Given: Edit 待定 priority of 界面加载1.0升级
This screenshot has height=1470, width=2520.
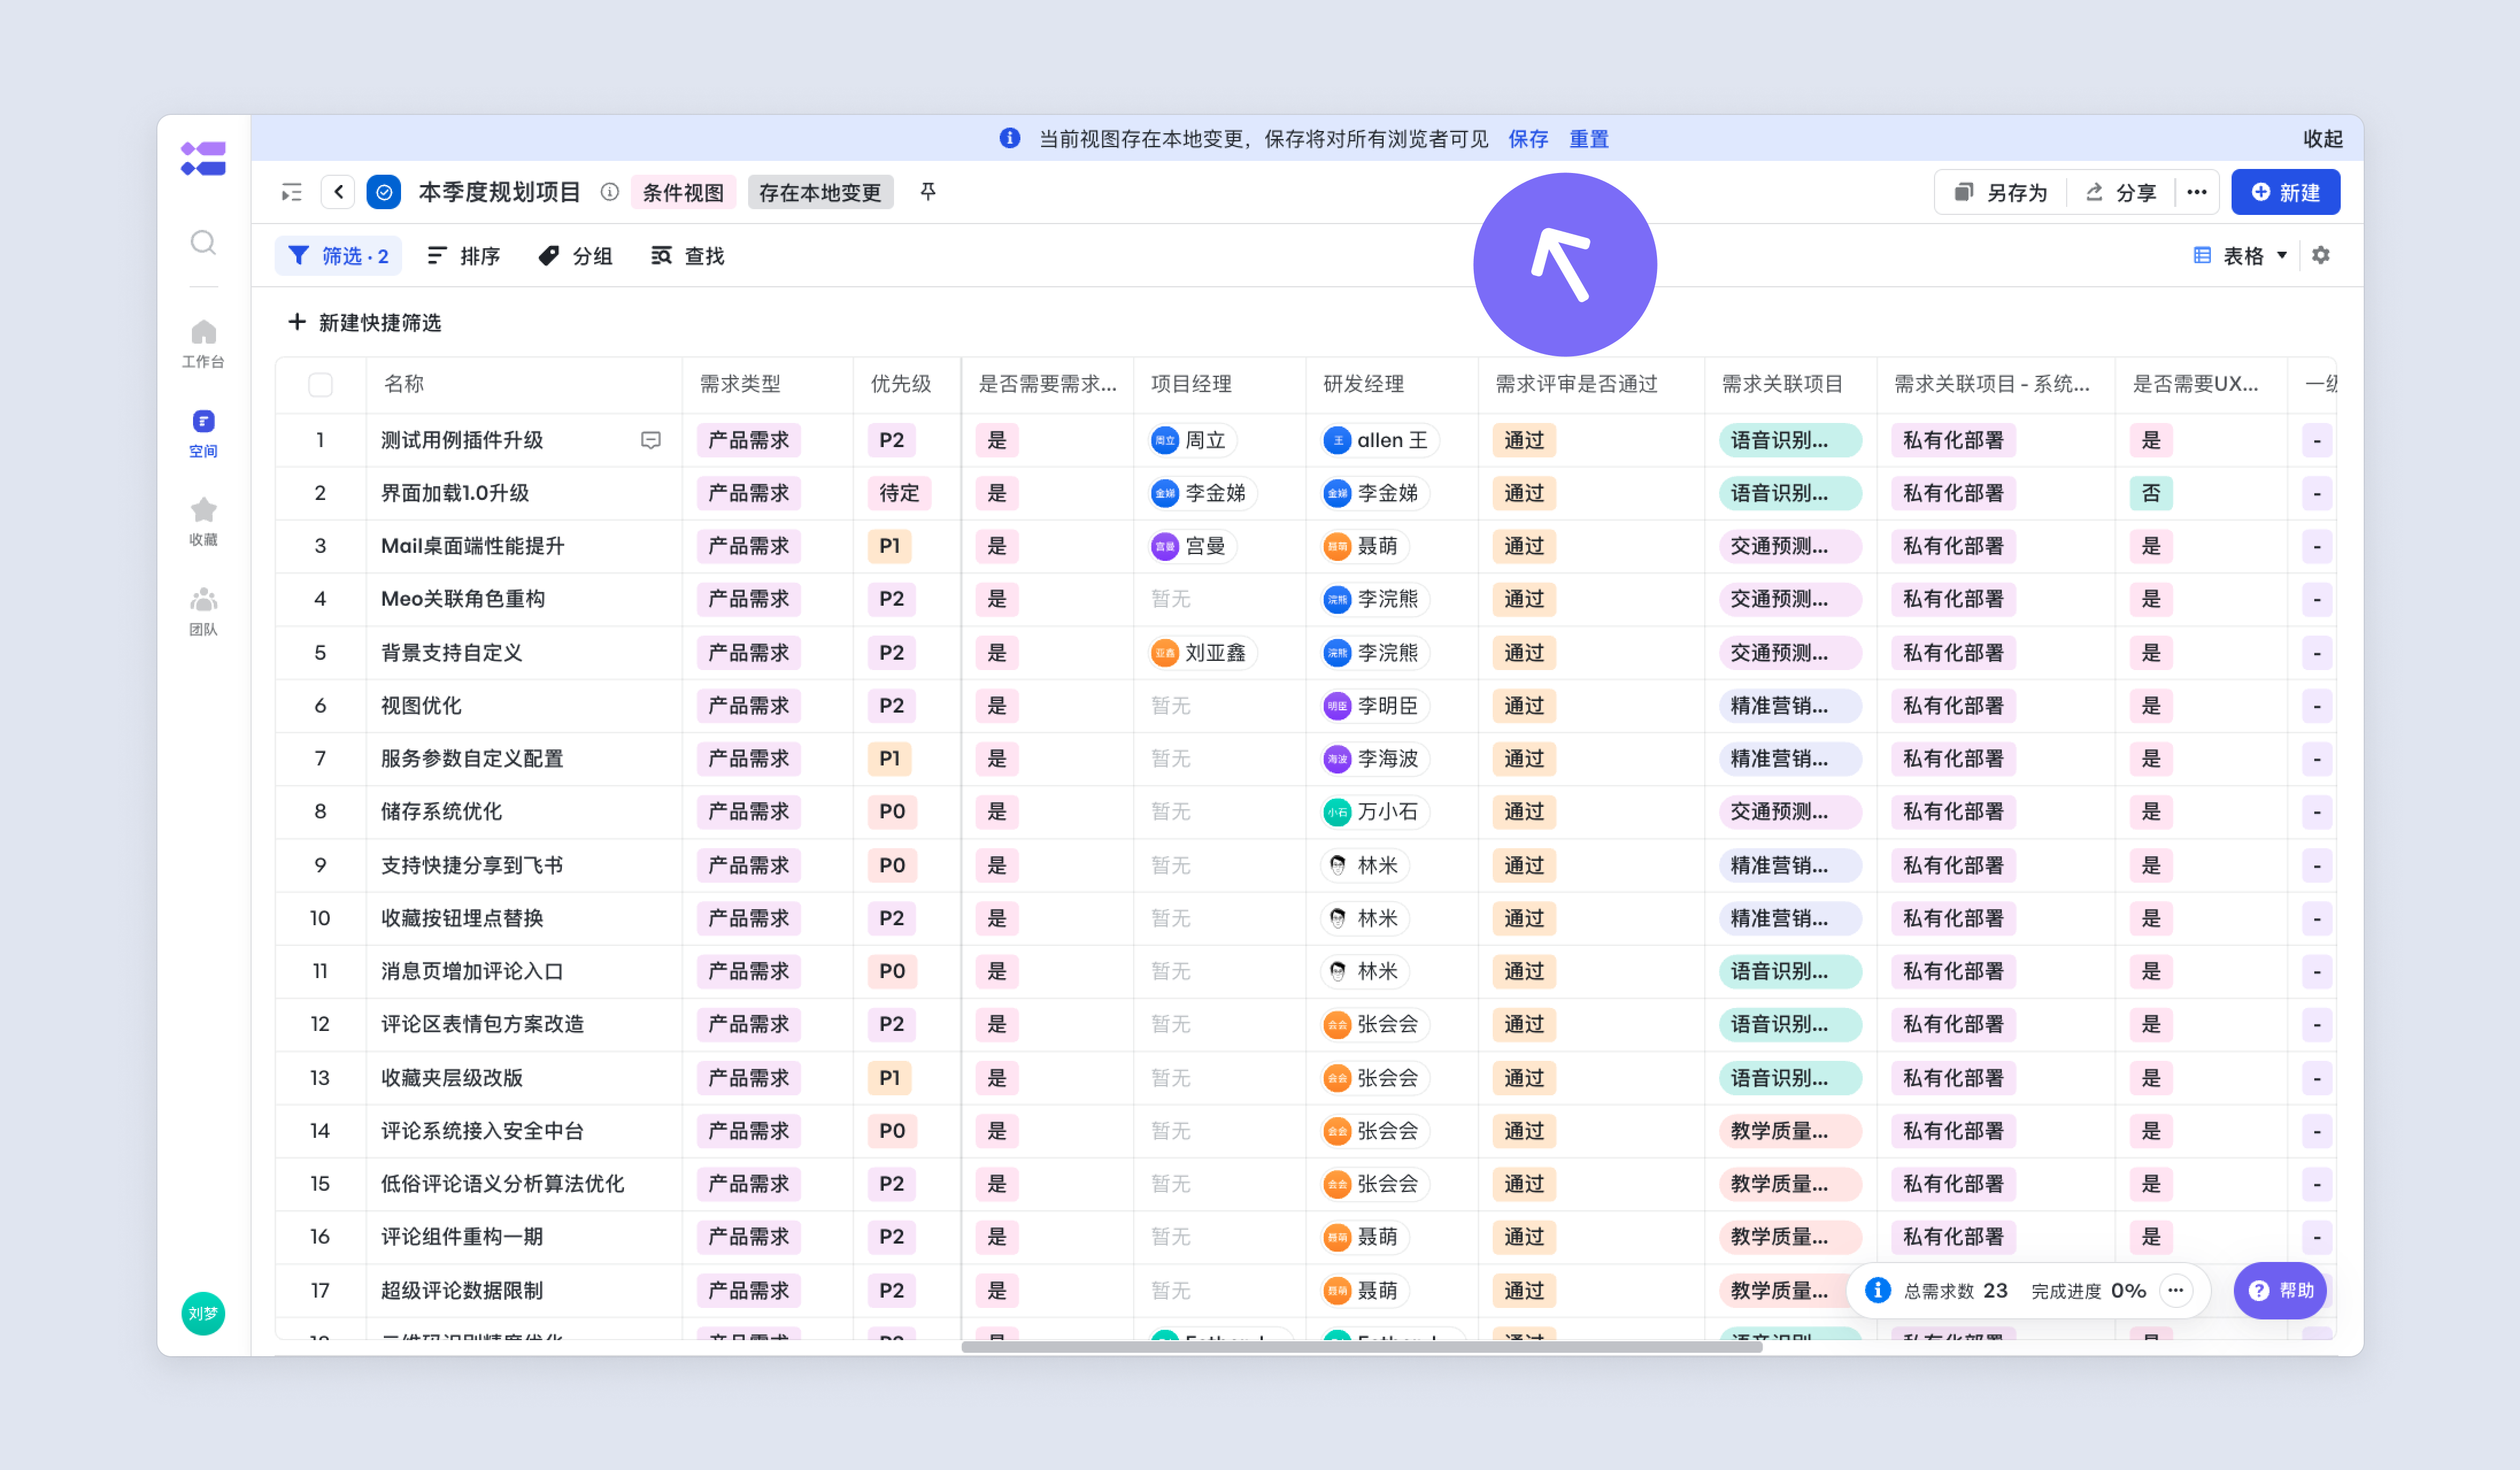Looking at the screenshot, I should [x=898, y=493].
